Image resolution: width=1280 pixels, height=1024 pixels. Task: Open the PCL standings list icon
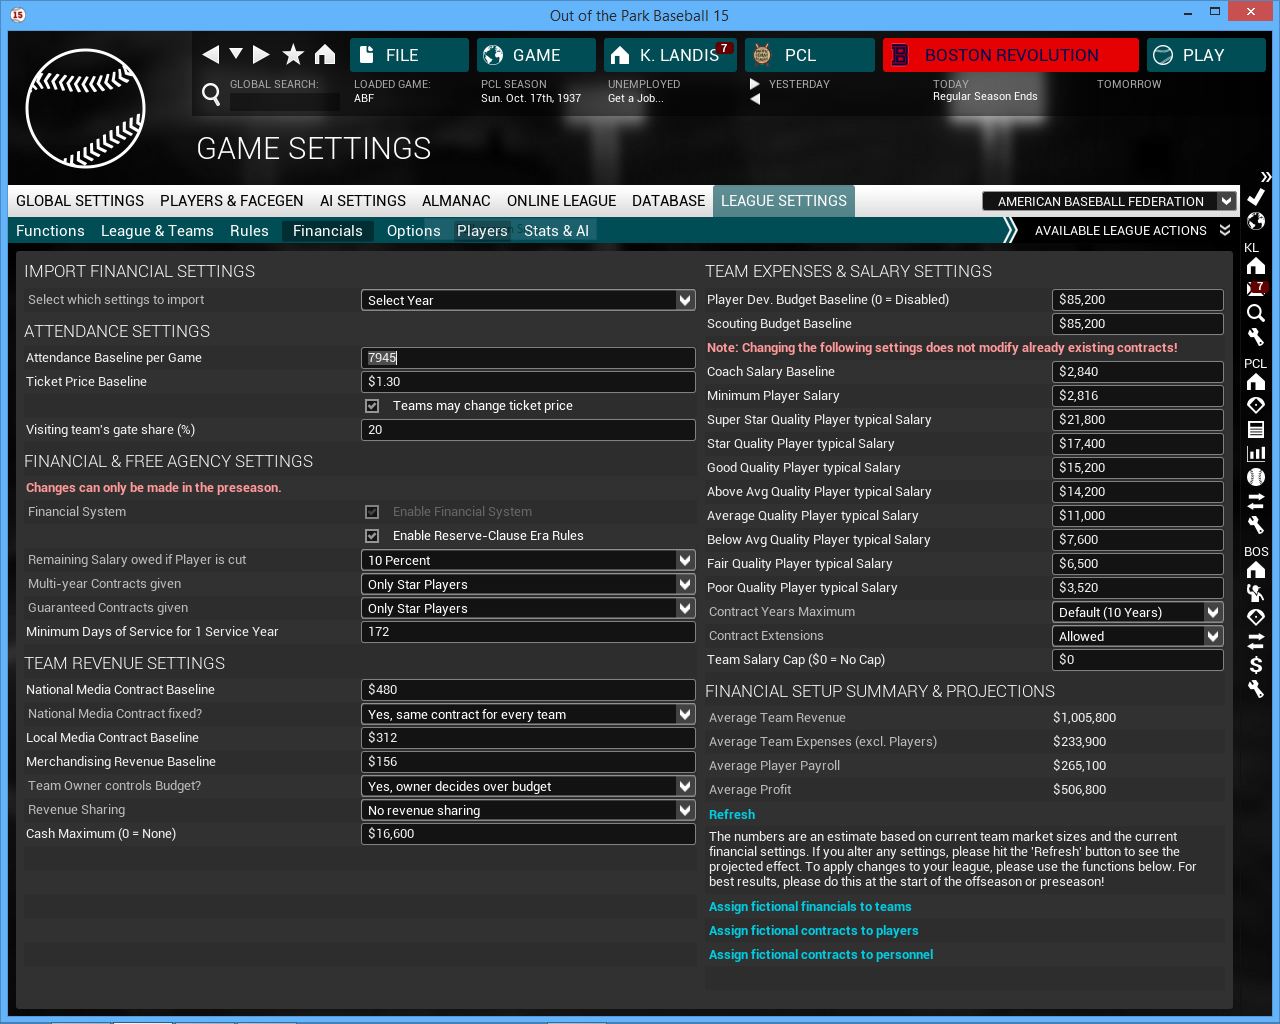coord(1256,429)
